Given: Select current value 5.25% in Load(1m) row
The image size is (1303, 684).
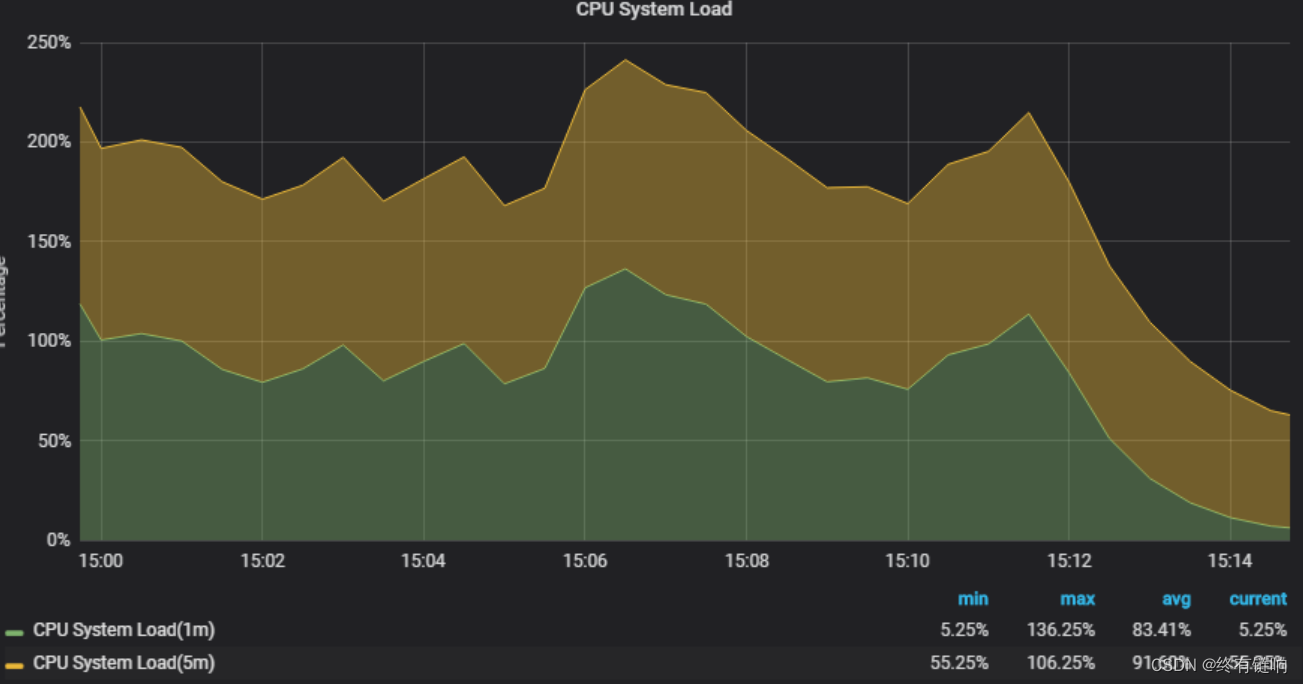Looking at the screenshot, I should click(1263, 630).
